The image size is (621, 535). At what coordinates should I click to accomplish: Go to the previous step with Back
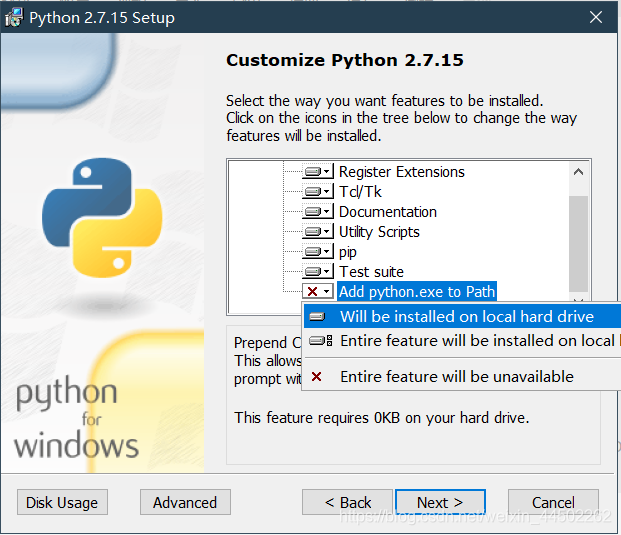coord(347,502)
